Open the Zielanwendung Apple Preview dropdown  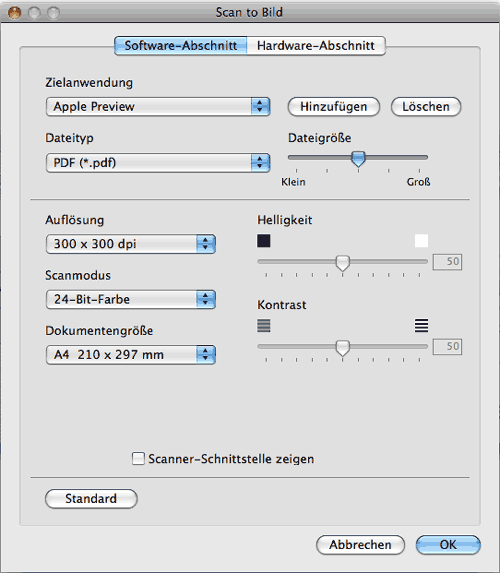[x=158, y=107]
